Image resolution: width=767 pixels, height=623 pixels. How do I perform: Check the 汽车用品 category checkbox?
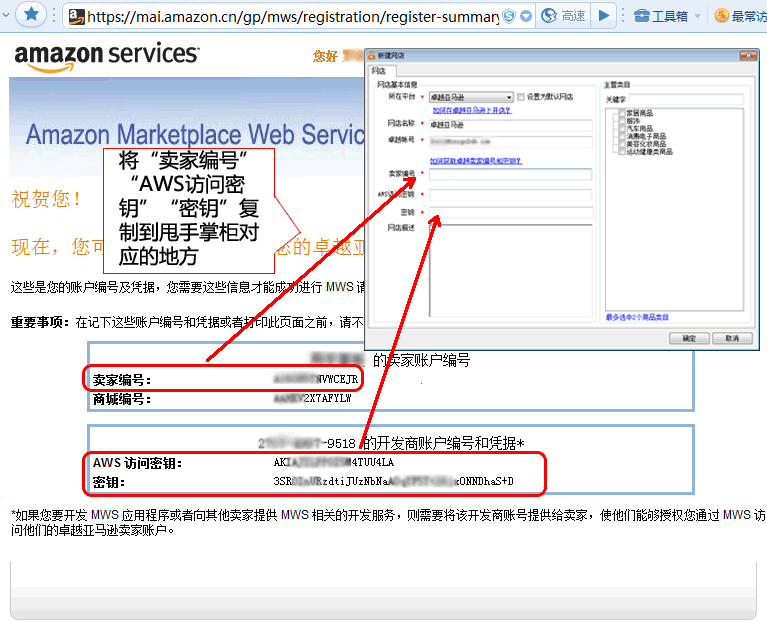(x=622, y=128)
